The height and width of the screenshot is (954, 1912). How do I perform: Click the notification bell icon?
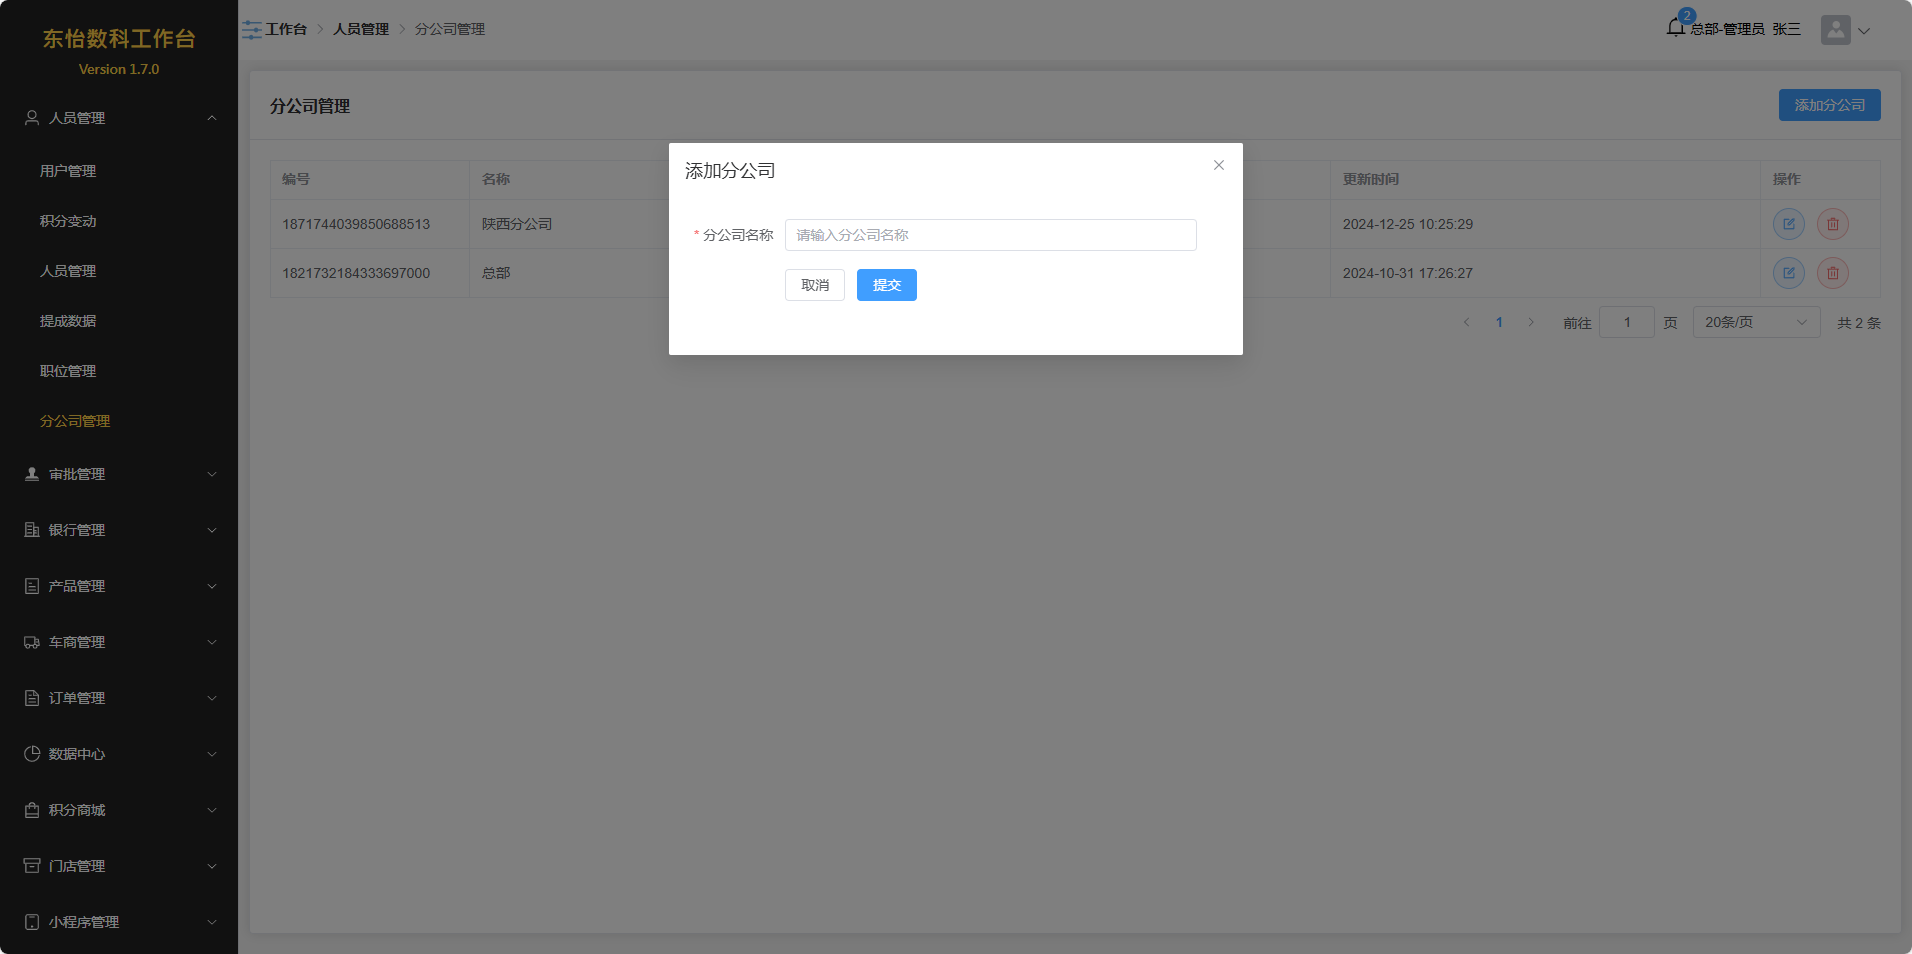1676,28
